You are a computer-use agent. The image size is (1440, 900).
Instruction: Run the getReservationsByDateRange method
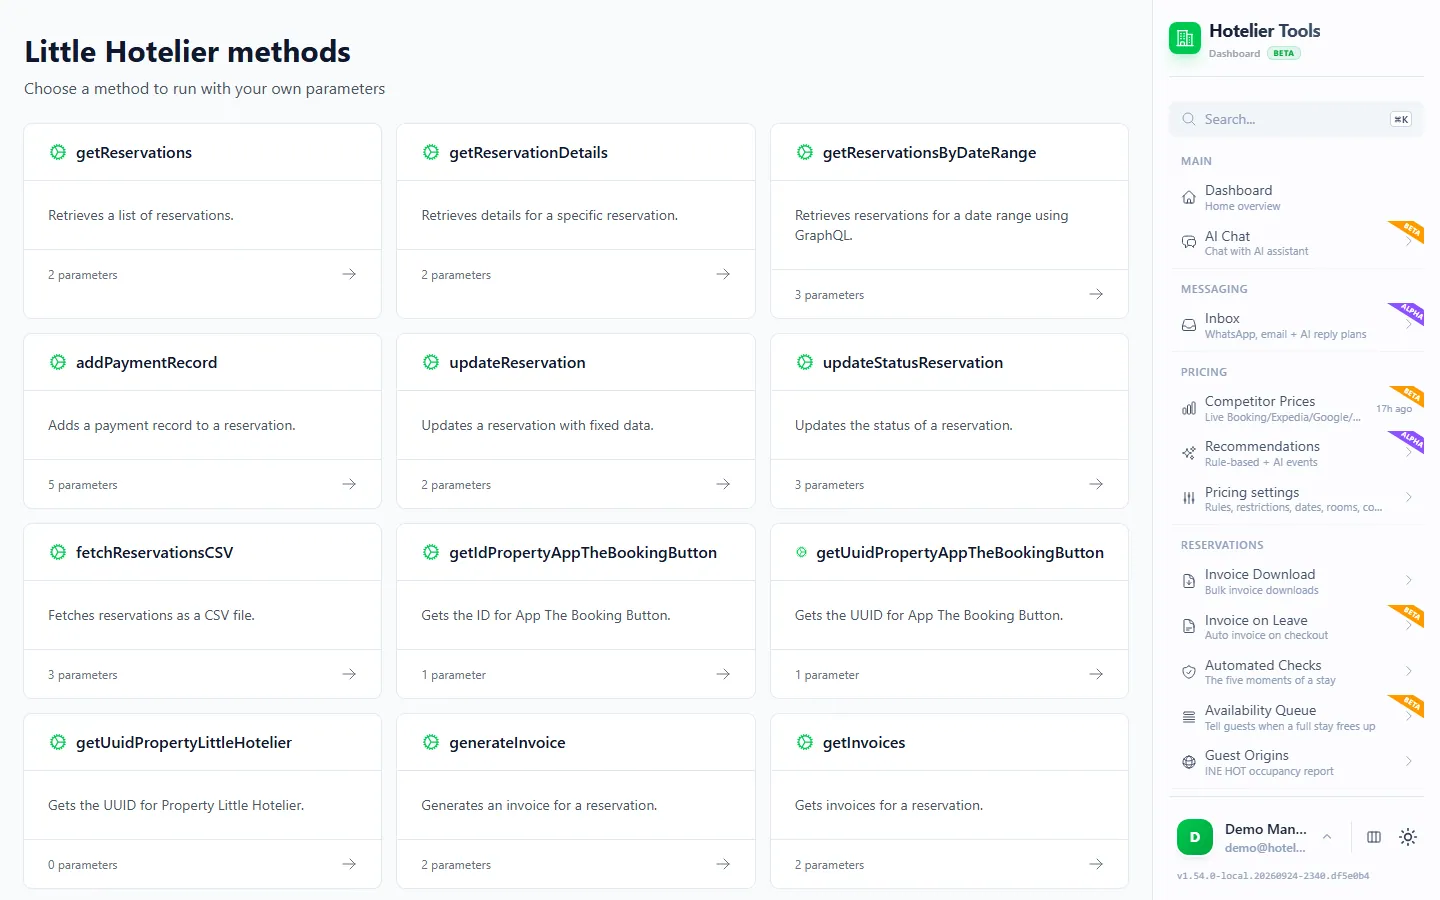coord(949,221)
